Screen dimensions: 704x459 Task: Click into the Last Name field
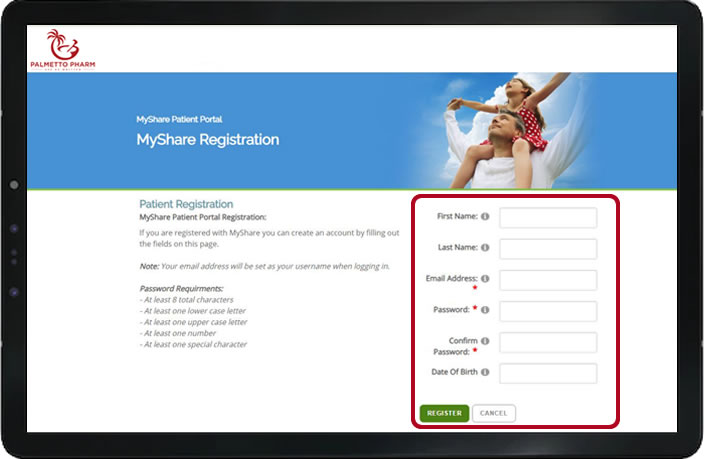(x=547, y=249)
